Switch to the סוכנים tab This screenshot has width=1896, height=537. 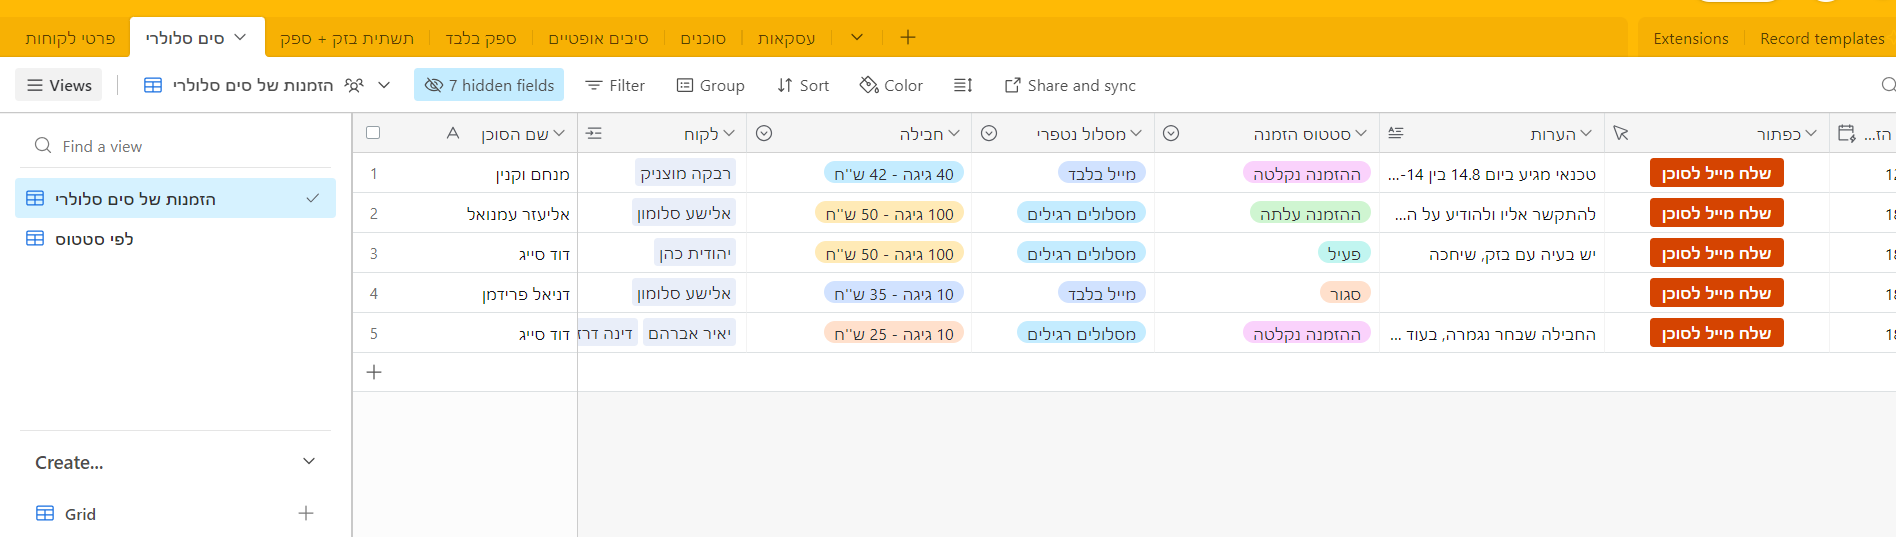click(703, 38)
